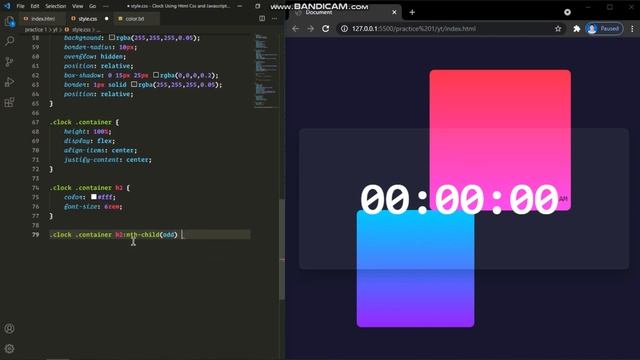Open the Accounts menu icon
This screenshot has width=640, height=360.
(9, 328)
